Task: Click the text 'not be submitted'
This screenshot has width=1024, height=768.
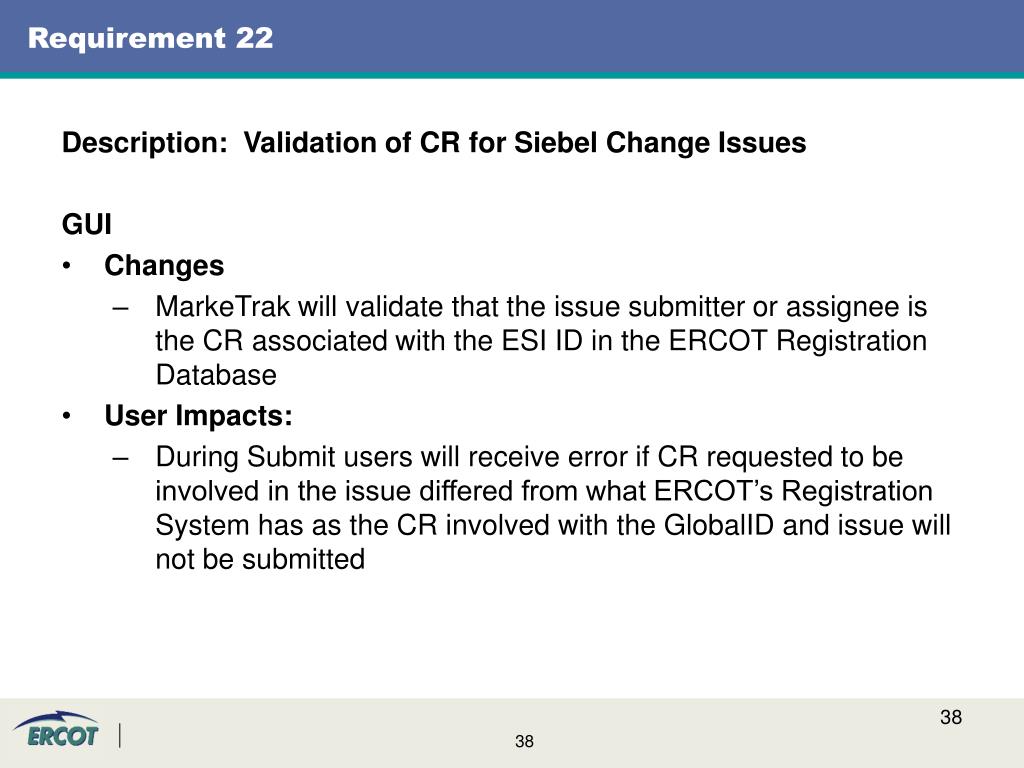Action: click(260, 560)
